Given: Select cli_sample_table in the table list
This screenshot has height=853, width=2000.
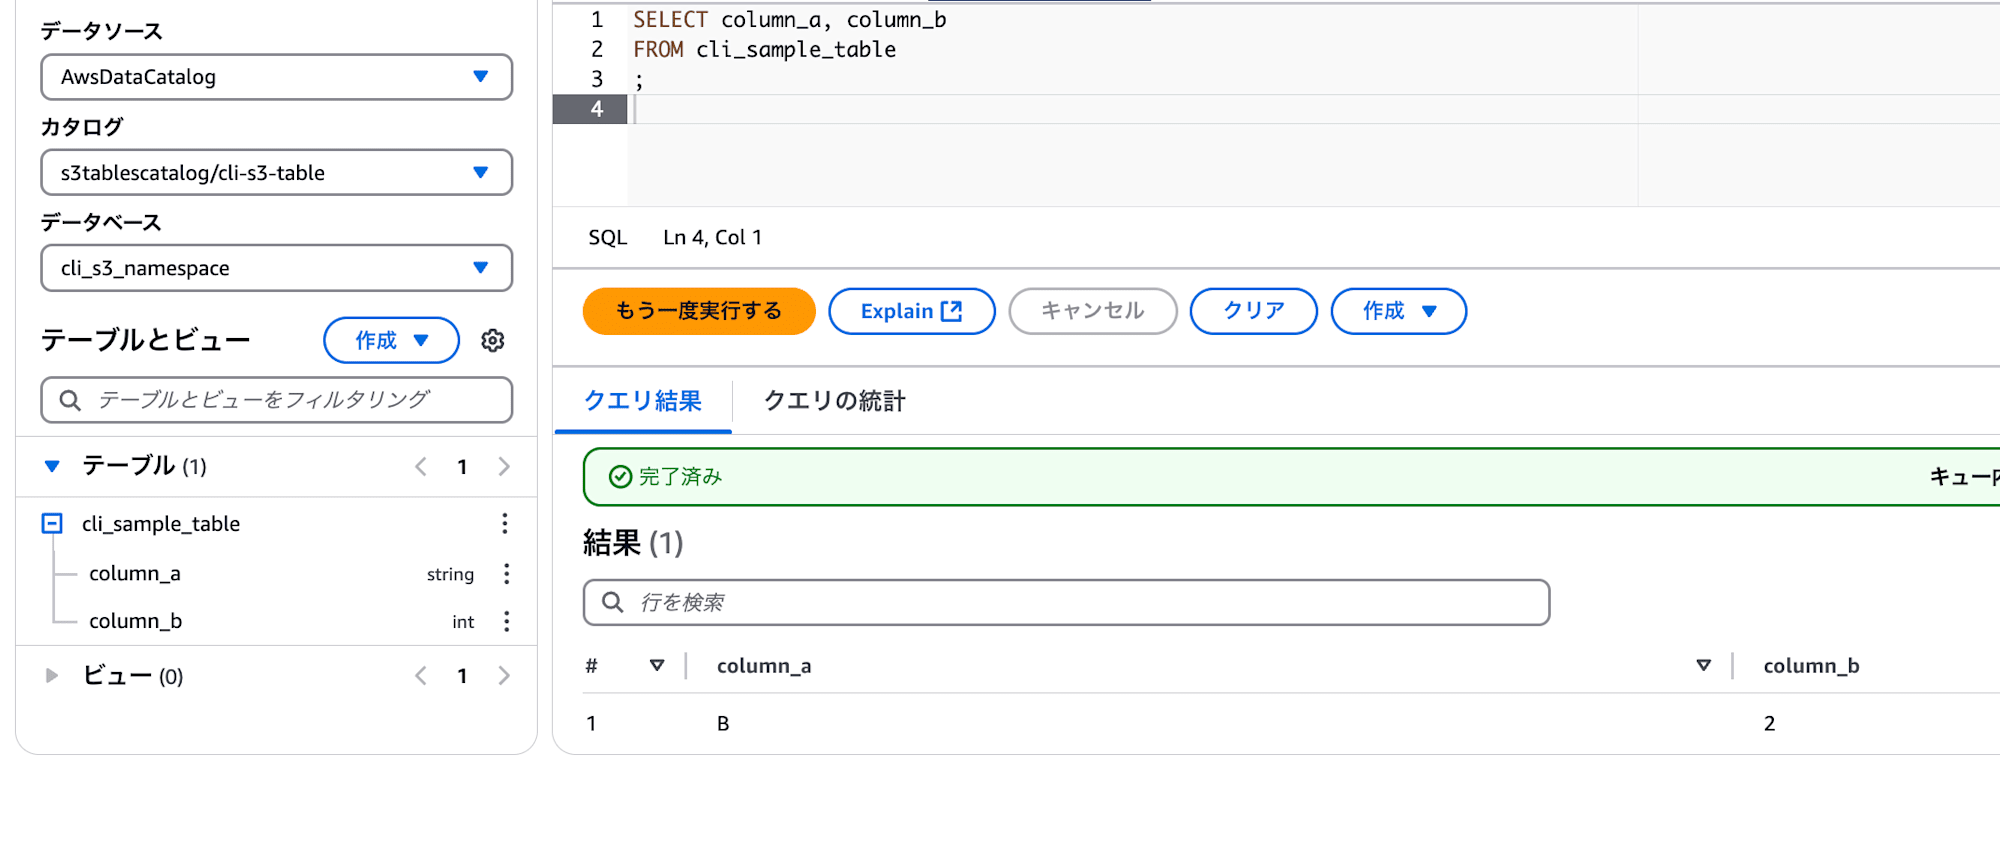Looking at the screenshot, I should 161,524.
